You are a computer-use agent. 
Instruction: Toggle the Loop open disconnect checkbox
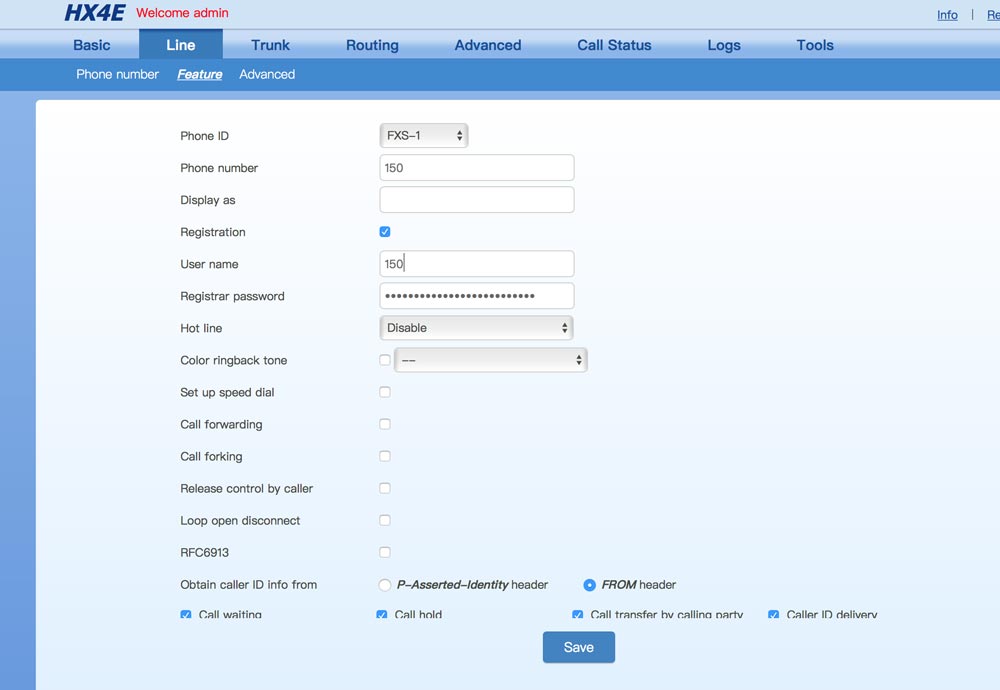385,520
